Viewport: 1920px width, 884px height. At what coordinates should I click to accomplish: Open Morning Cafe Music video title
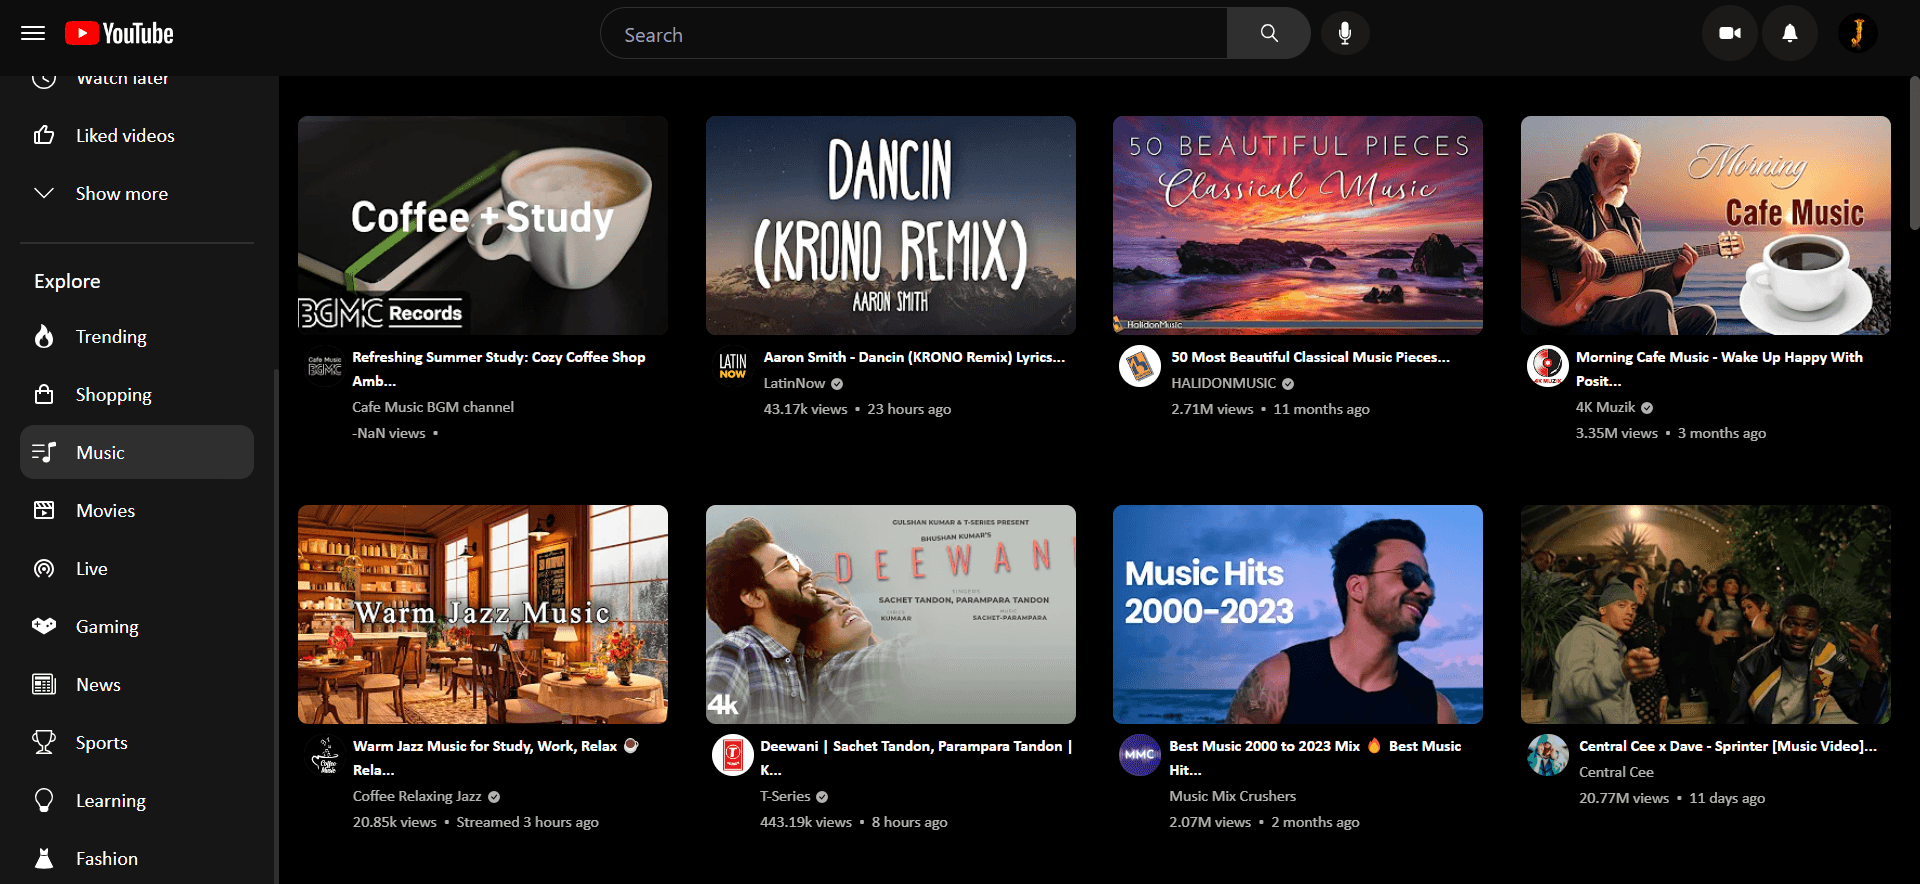pos(1719,368)
